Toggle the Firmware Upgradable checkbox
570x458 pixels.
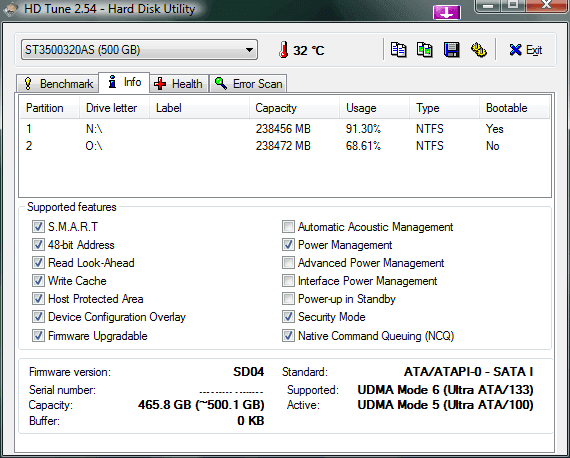(x=38, y=335)
